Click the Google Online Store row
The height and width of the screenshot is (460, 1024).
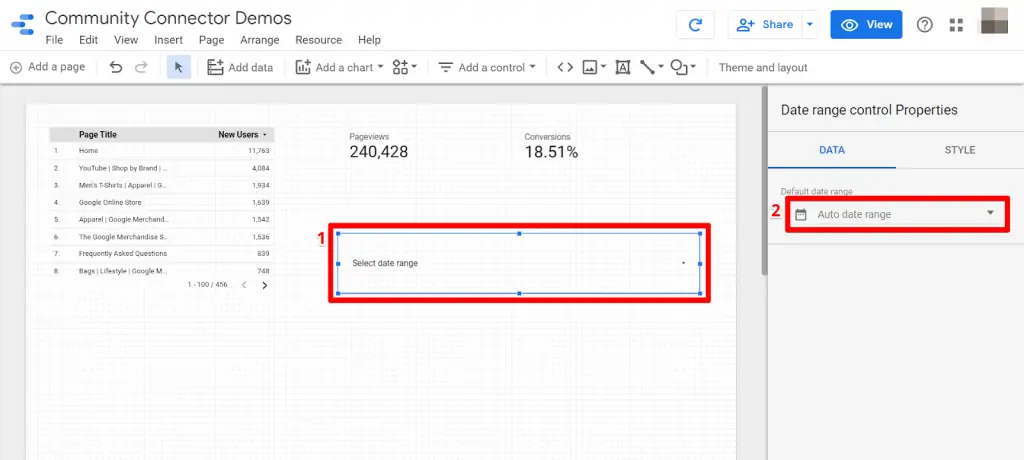(x=161, y=203)
